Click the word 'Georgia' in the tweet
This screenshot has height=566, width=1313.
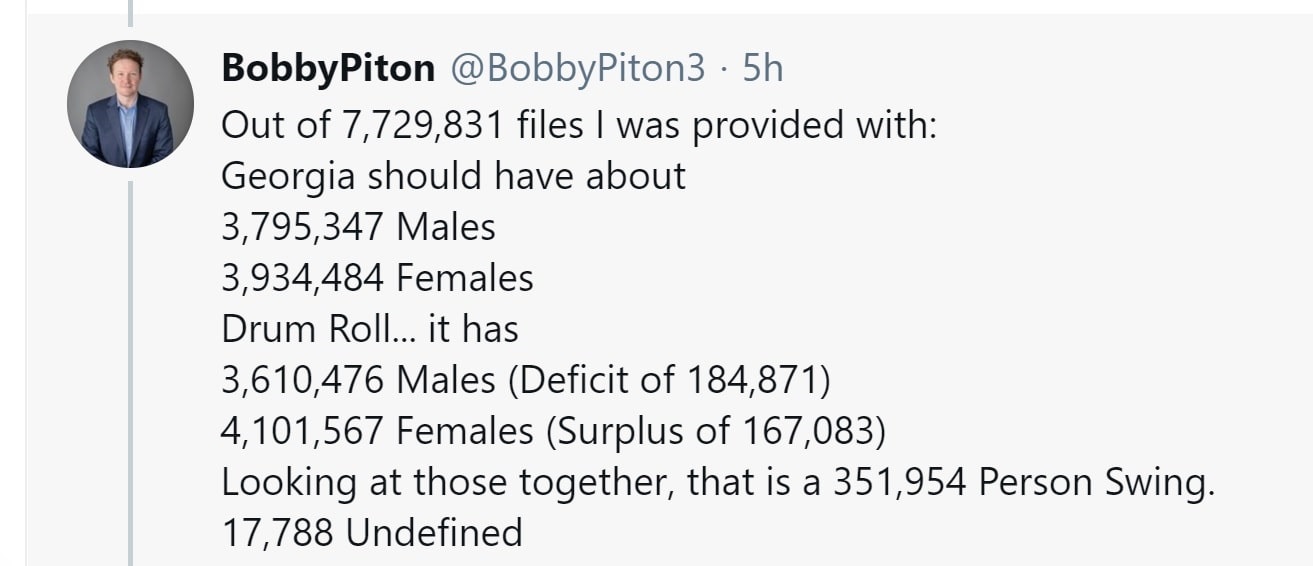pos(288,178)
